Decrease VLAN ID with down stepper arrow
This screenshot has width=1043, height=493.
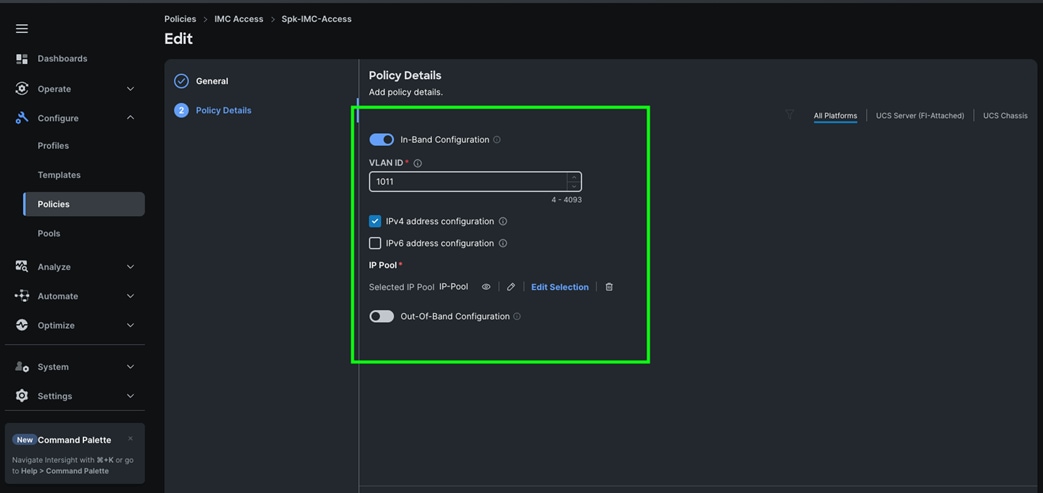coord(574,186)
